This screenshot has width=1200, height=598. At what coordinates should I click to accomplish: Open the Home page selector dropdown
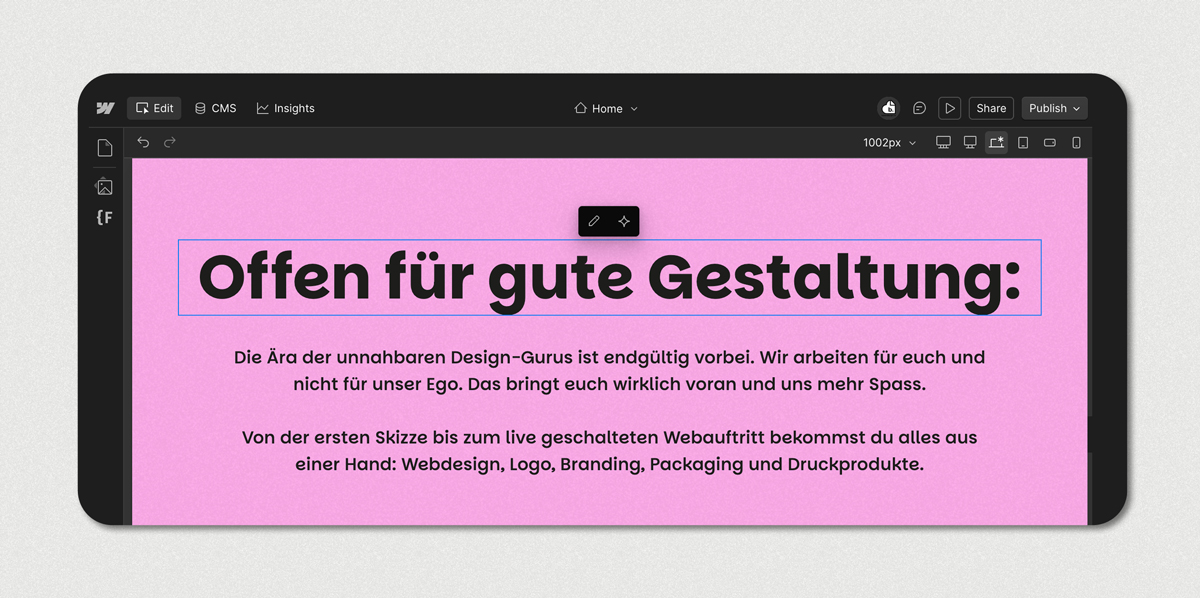(x=606, y=108)
